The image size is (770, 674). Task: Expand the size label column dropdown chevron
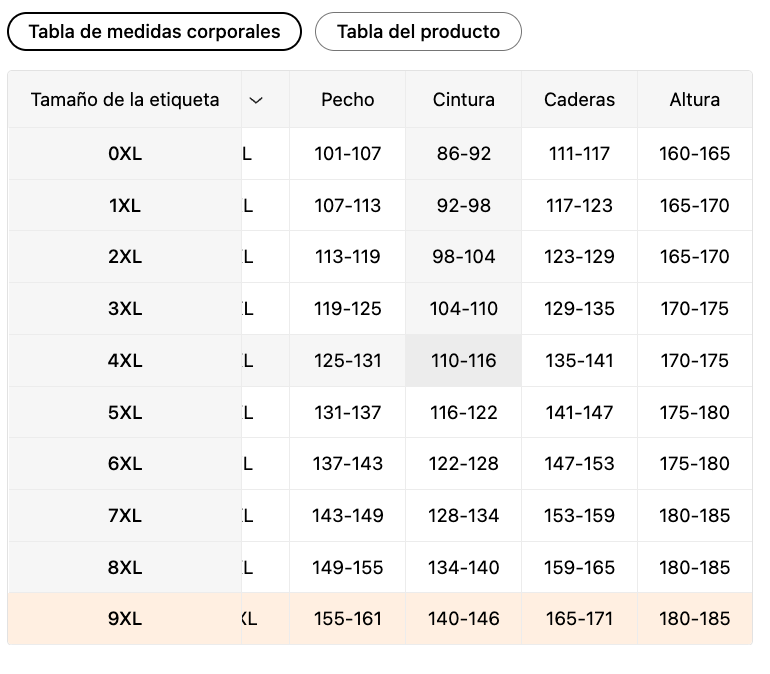(x=256, y=100)
